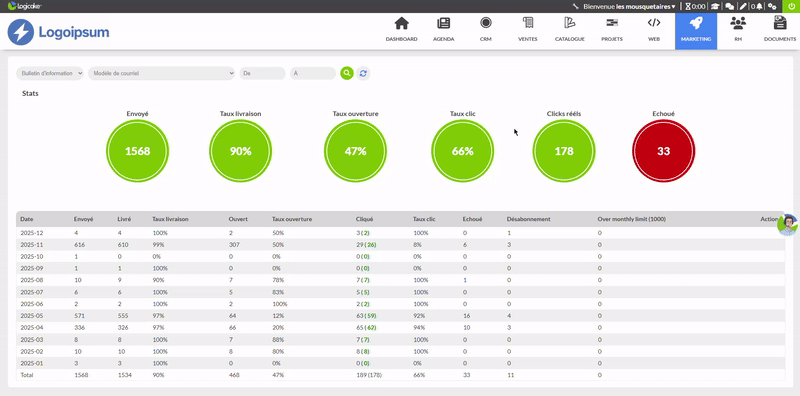Viewport: 800px width, 396px height.
Task: Open the CRM module
Action: (x=486, y=30)
